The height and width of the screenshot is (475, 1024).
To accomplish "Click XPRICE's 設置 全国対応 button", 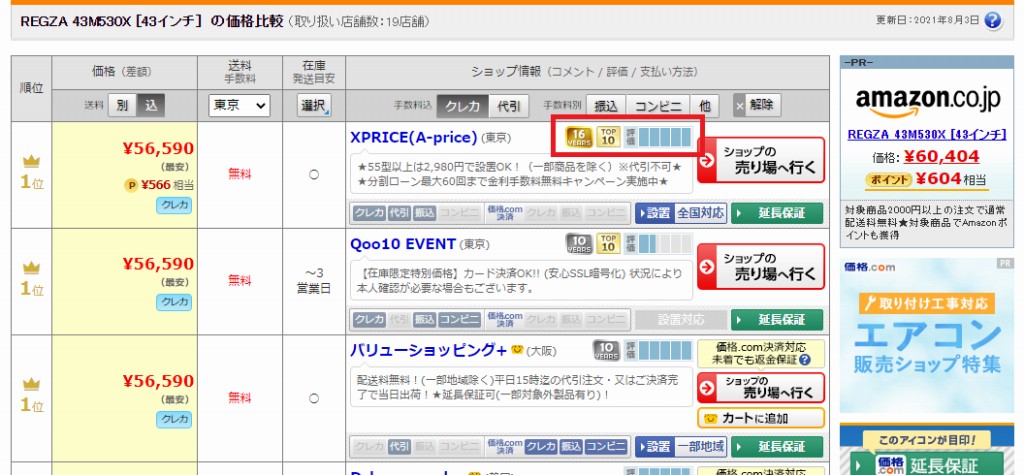I will (680, 213).
